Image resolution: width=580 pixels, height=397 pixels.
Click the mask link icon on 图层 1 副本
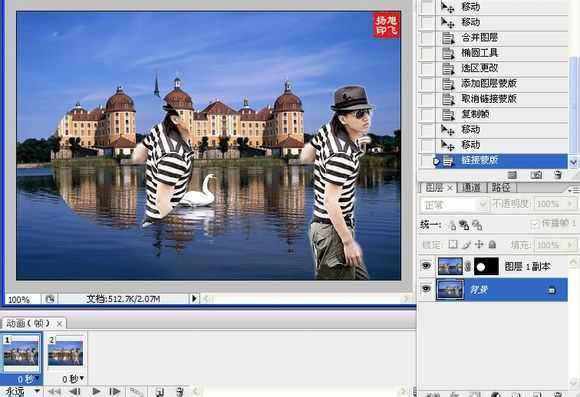[468, 266]
